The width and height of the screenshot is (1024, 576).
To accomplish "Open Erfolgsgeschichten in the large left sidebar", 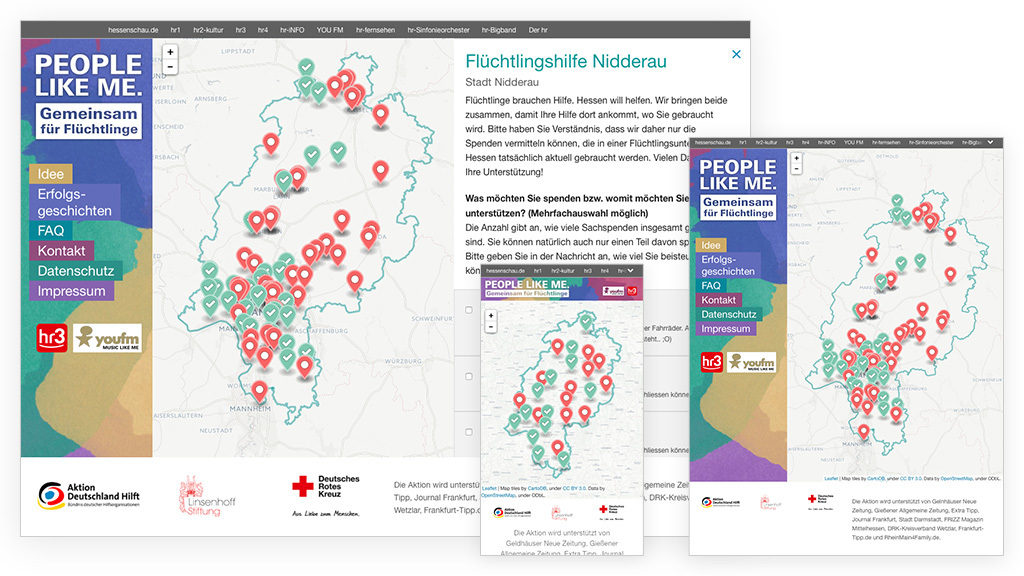I will (x=75, y=201).
